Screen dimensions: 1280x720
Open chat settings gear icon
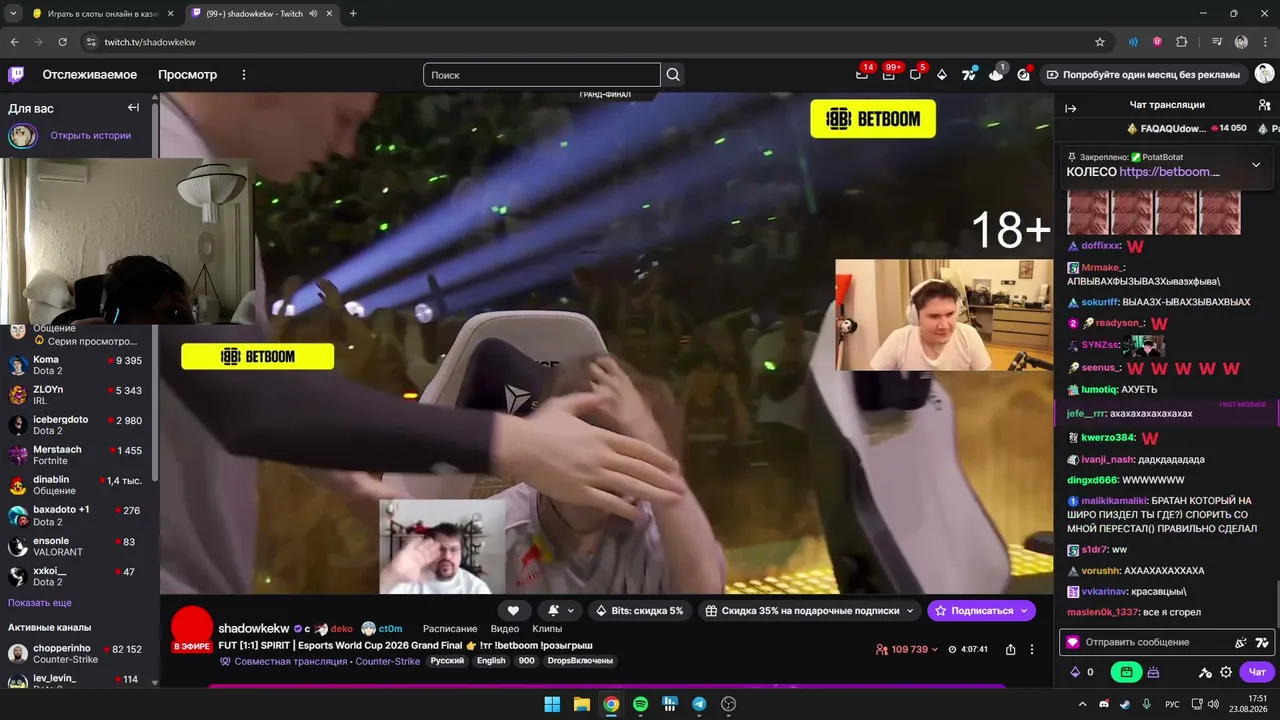1226,672
